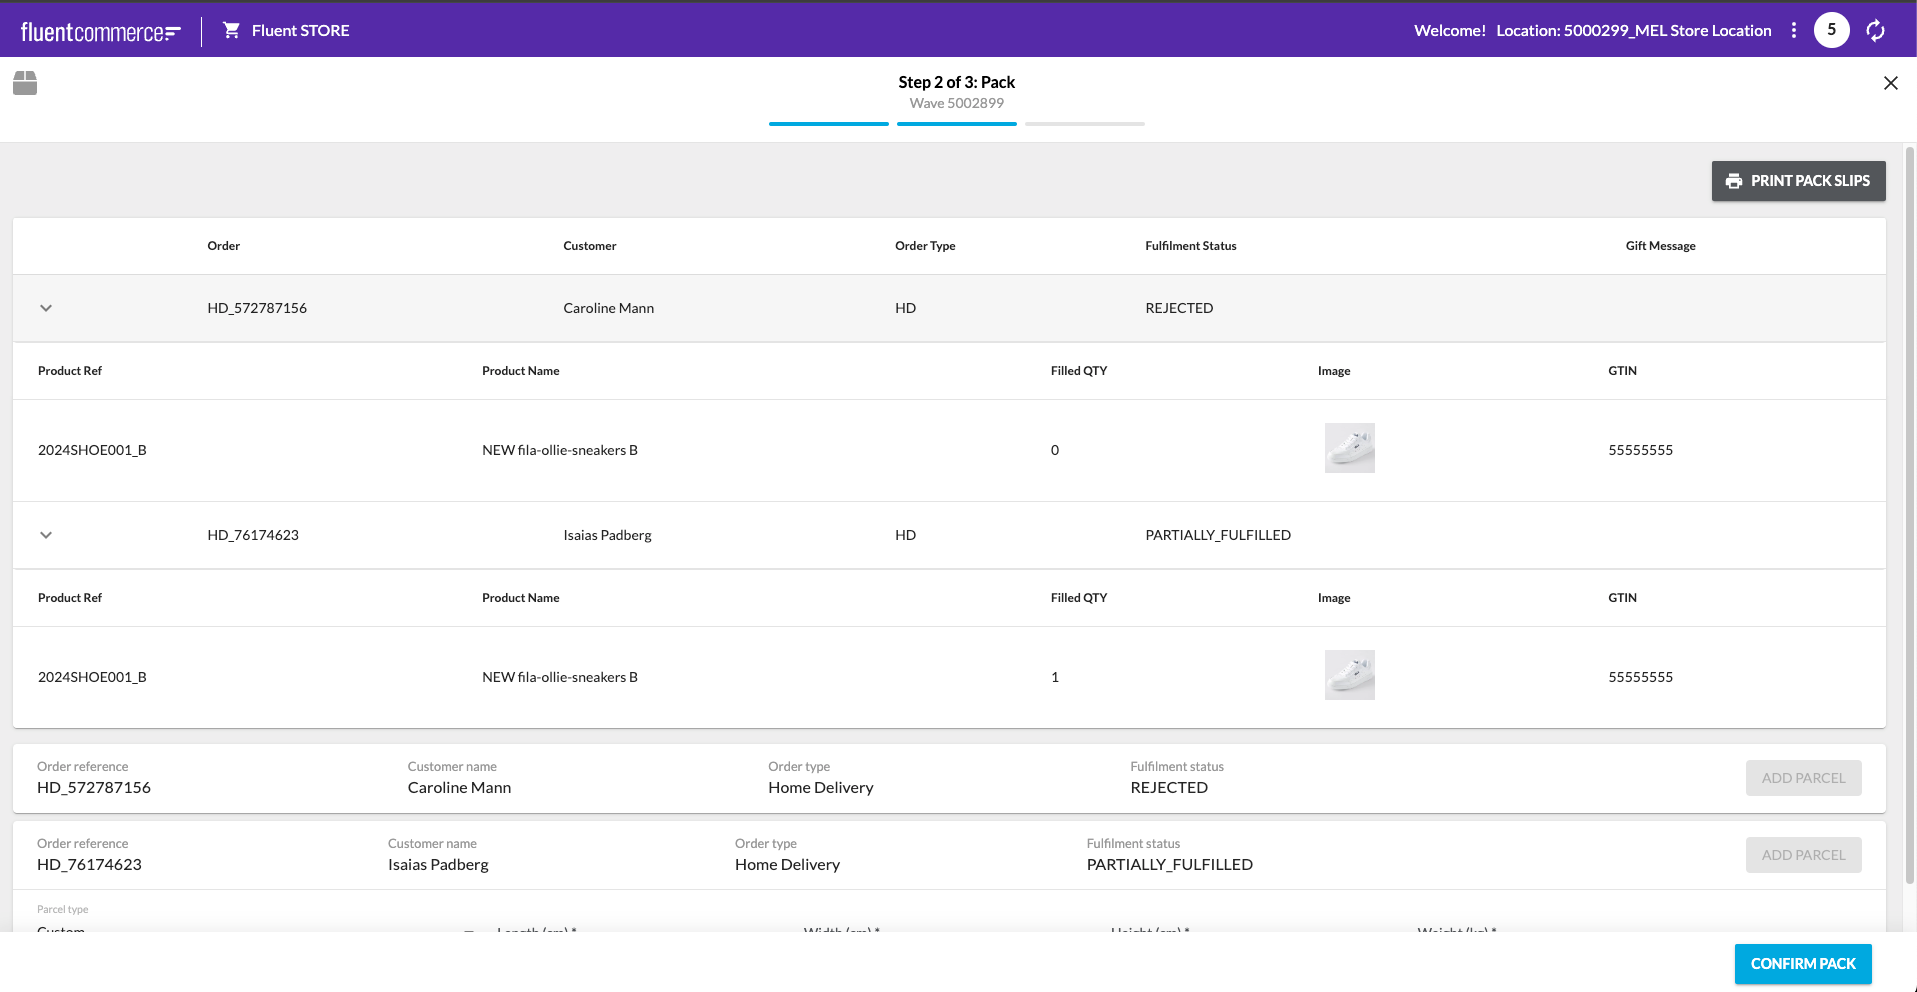Click the Print Pack Slips button

point(1798,181)
